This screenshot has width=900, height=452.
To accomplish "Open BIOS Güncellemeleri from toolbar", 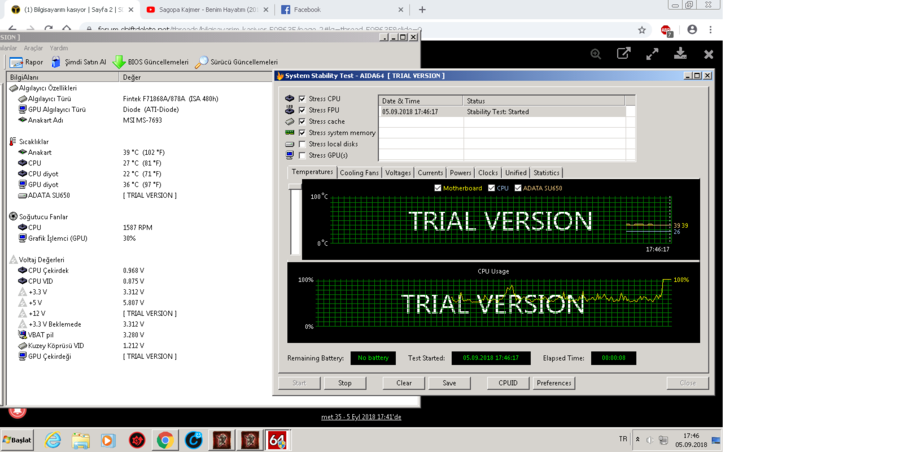I will pos(120,62).
